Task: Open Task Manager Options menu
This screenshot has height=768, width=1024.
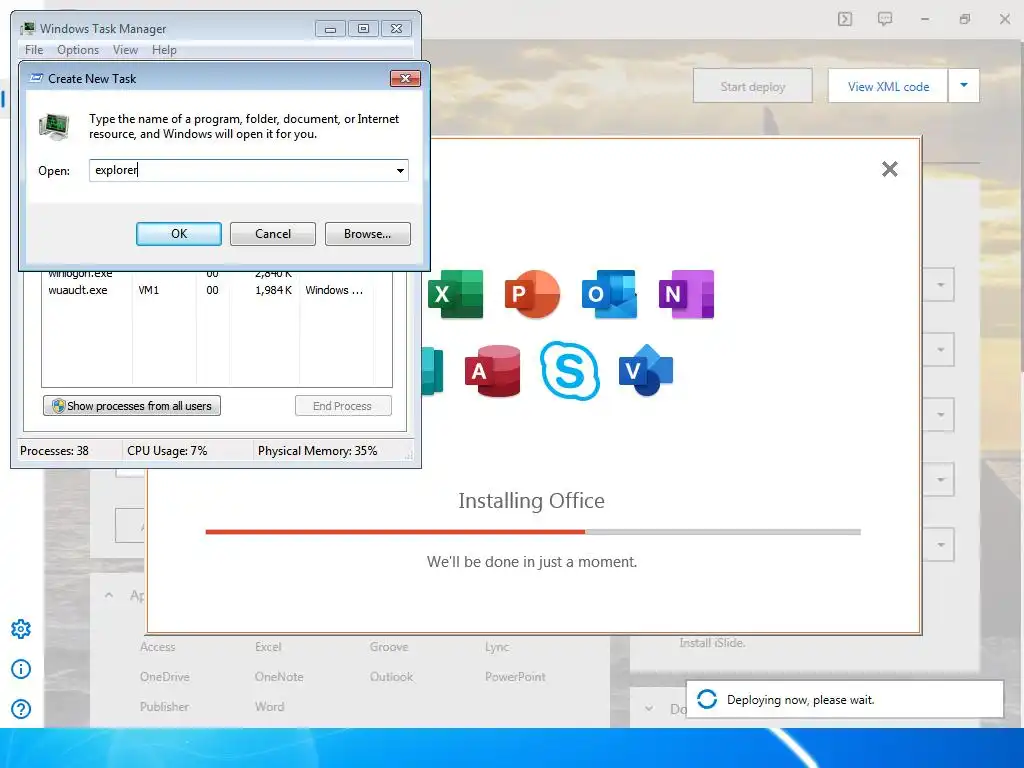Action: pos(78,50)
